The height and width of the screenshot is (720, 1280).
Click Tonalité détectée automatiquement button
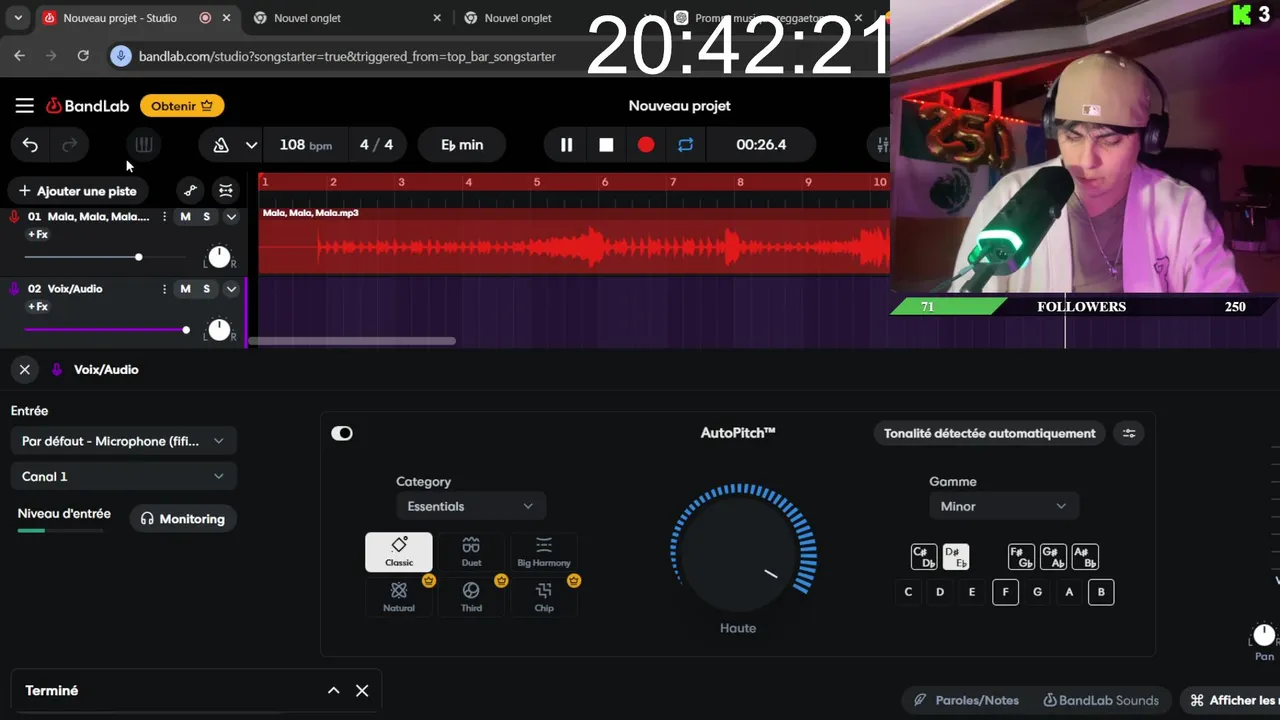click(x=990, y=433)
